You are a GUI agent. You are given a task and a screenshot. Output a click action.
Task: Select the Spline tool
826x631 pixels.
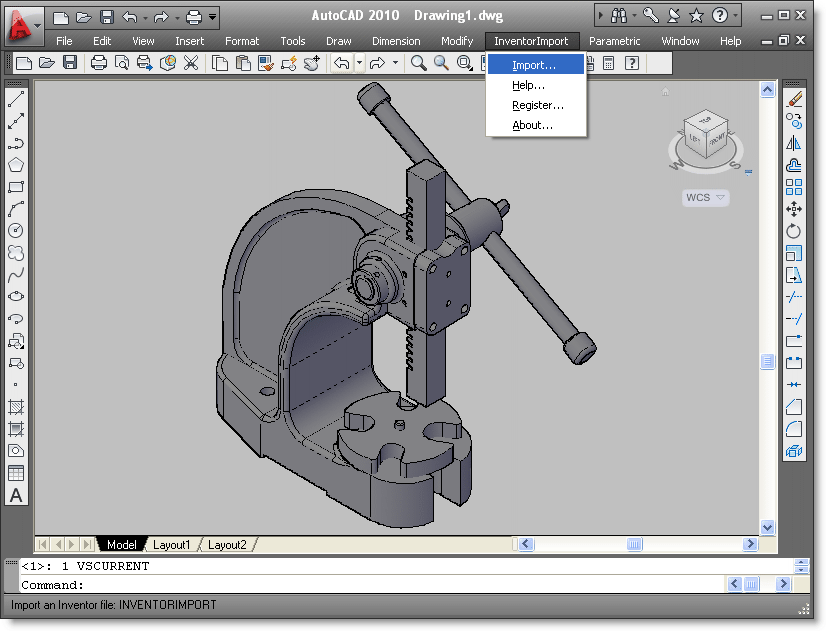click(16, 275)
